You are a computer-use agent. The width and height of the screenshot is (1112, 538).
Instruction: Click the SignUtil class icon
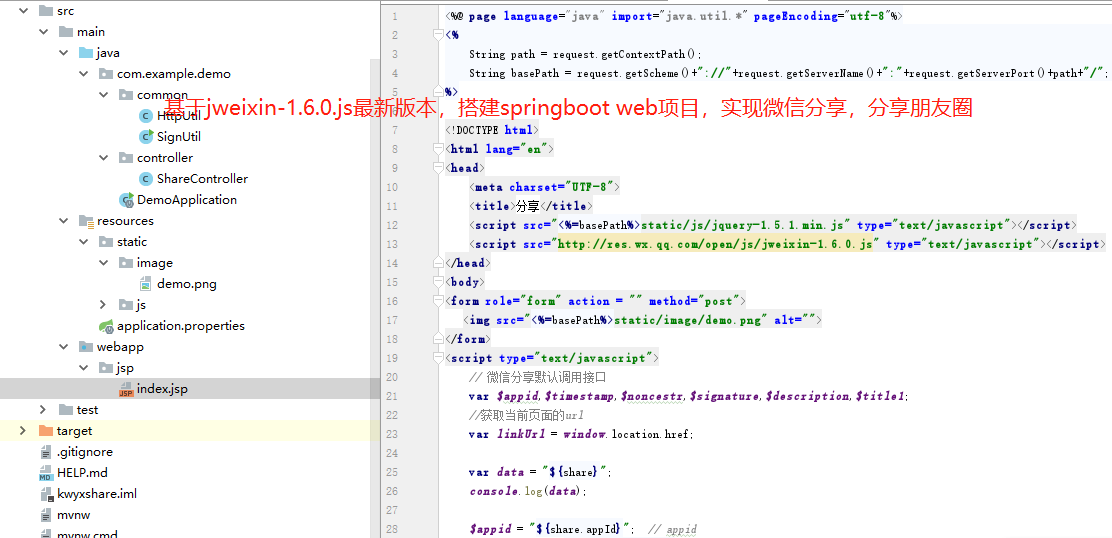click(146, 136)
